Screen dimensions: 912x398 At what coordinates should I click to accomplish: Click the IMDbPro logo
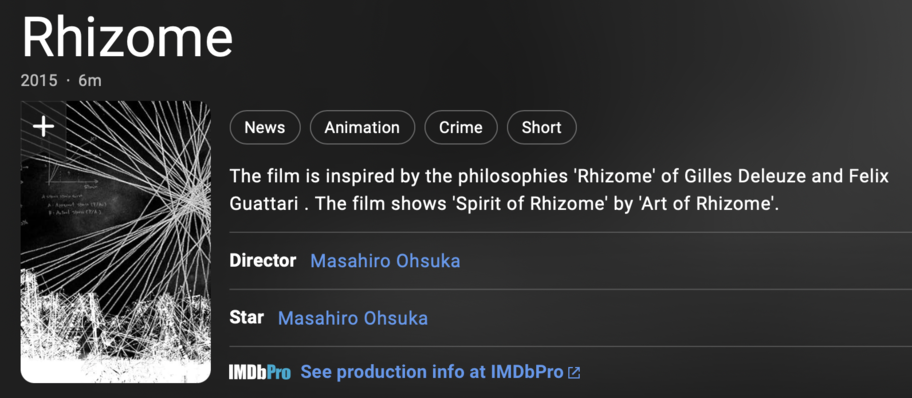click(260, 372)
